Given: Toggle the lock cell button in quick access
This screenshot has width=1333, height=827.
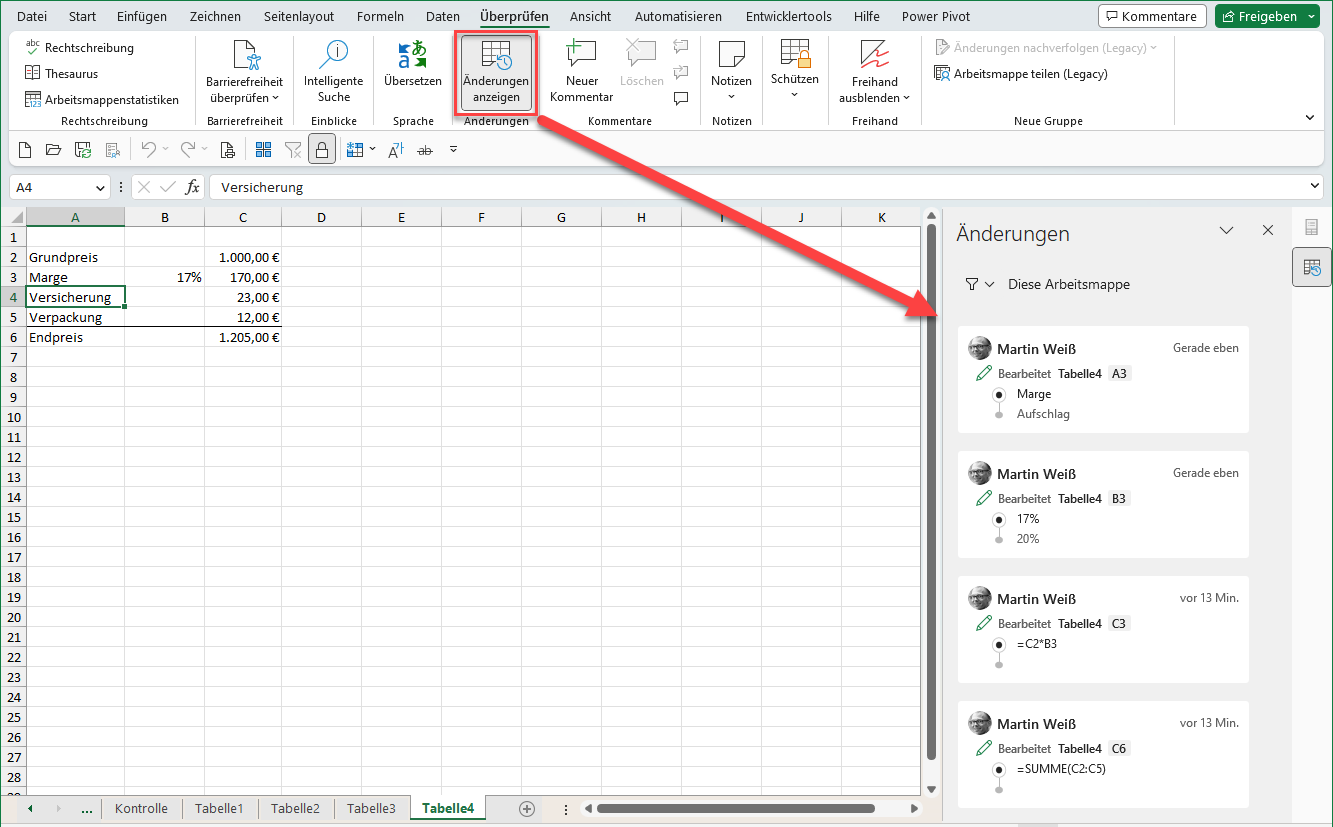Looking at the screenshot, I should click(x=321, y=150).
